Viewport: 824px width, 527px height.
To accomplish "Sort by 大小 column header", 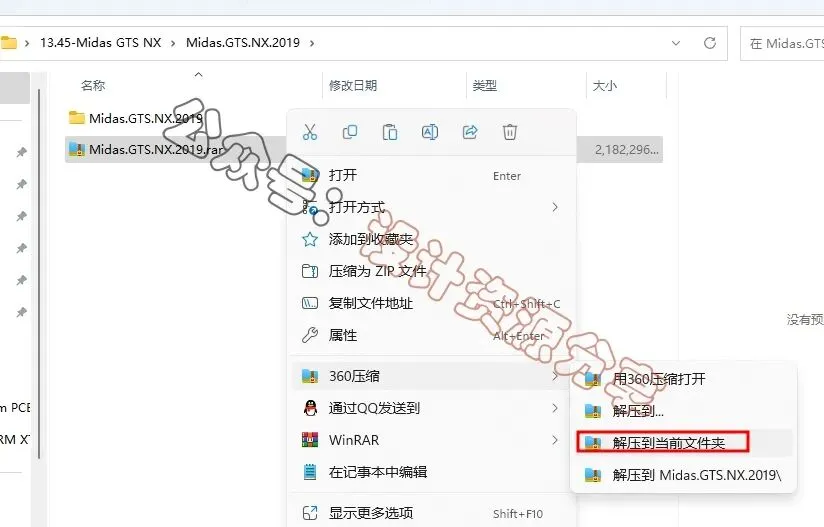I will pyautogui.click(x=604, y=85).
